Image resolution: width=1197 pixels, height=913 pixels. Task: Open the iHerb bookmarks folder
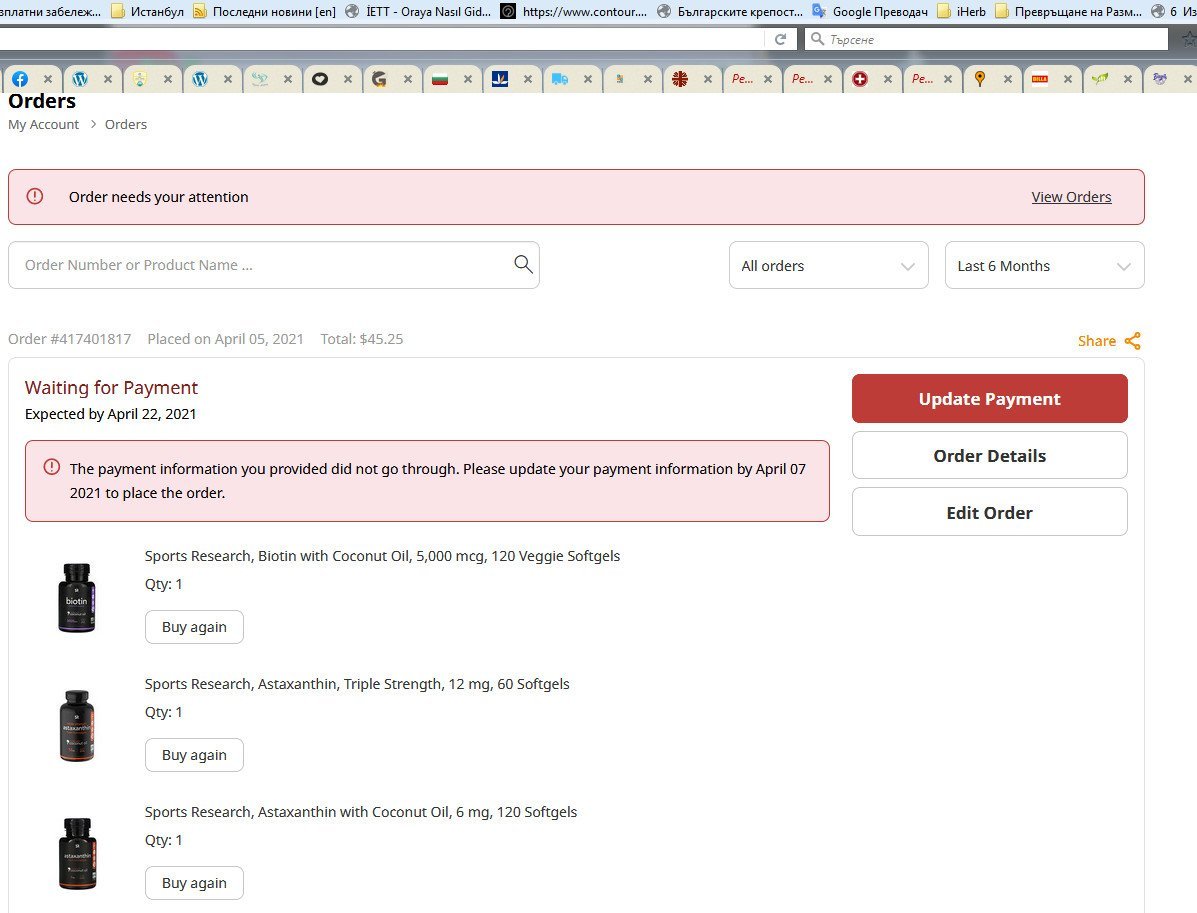963,11
